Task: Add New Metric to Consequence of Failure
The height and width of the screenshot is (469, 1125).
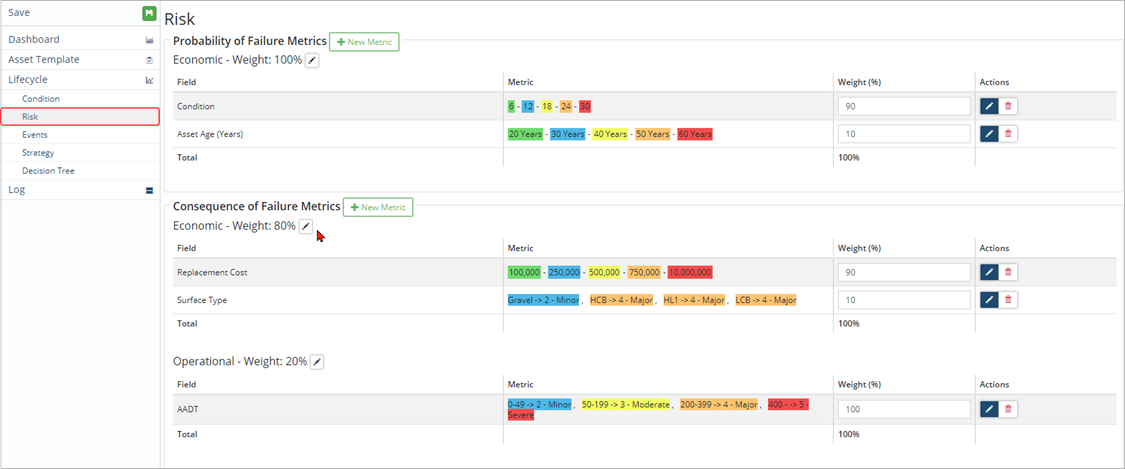Action: 378,207
